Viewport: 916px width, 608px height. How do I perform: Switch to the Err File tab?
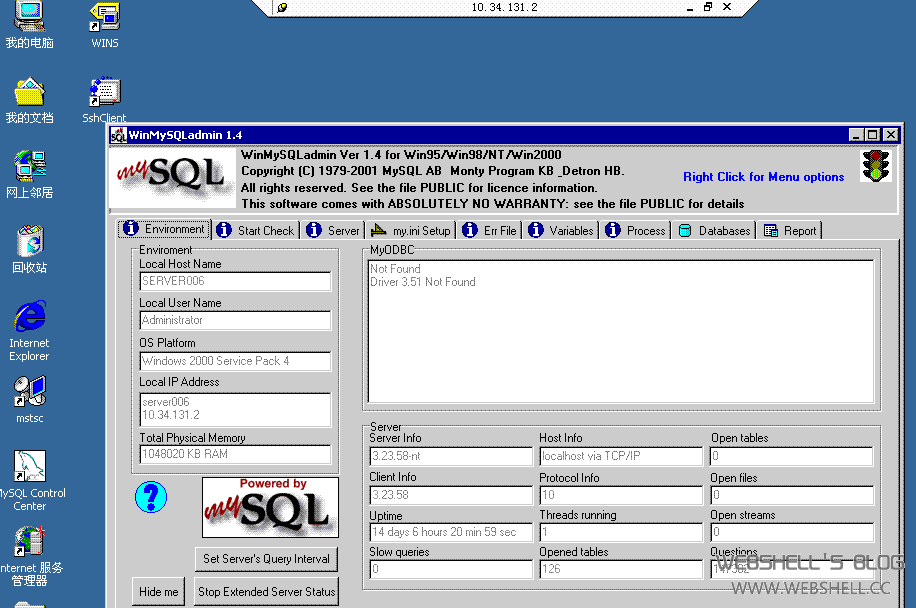pos(490,231)
